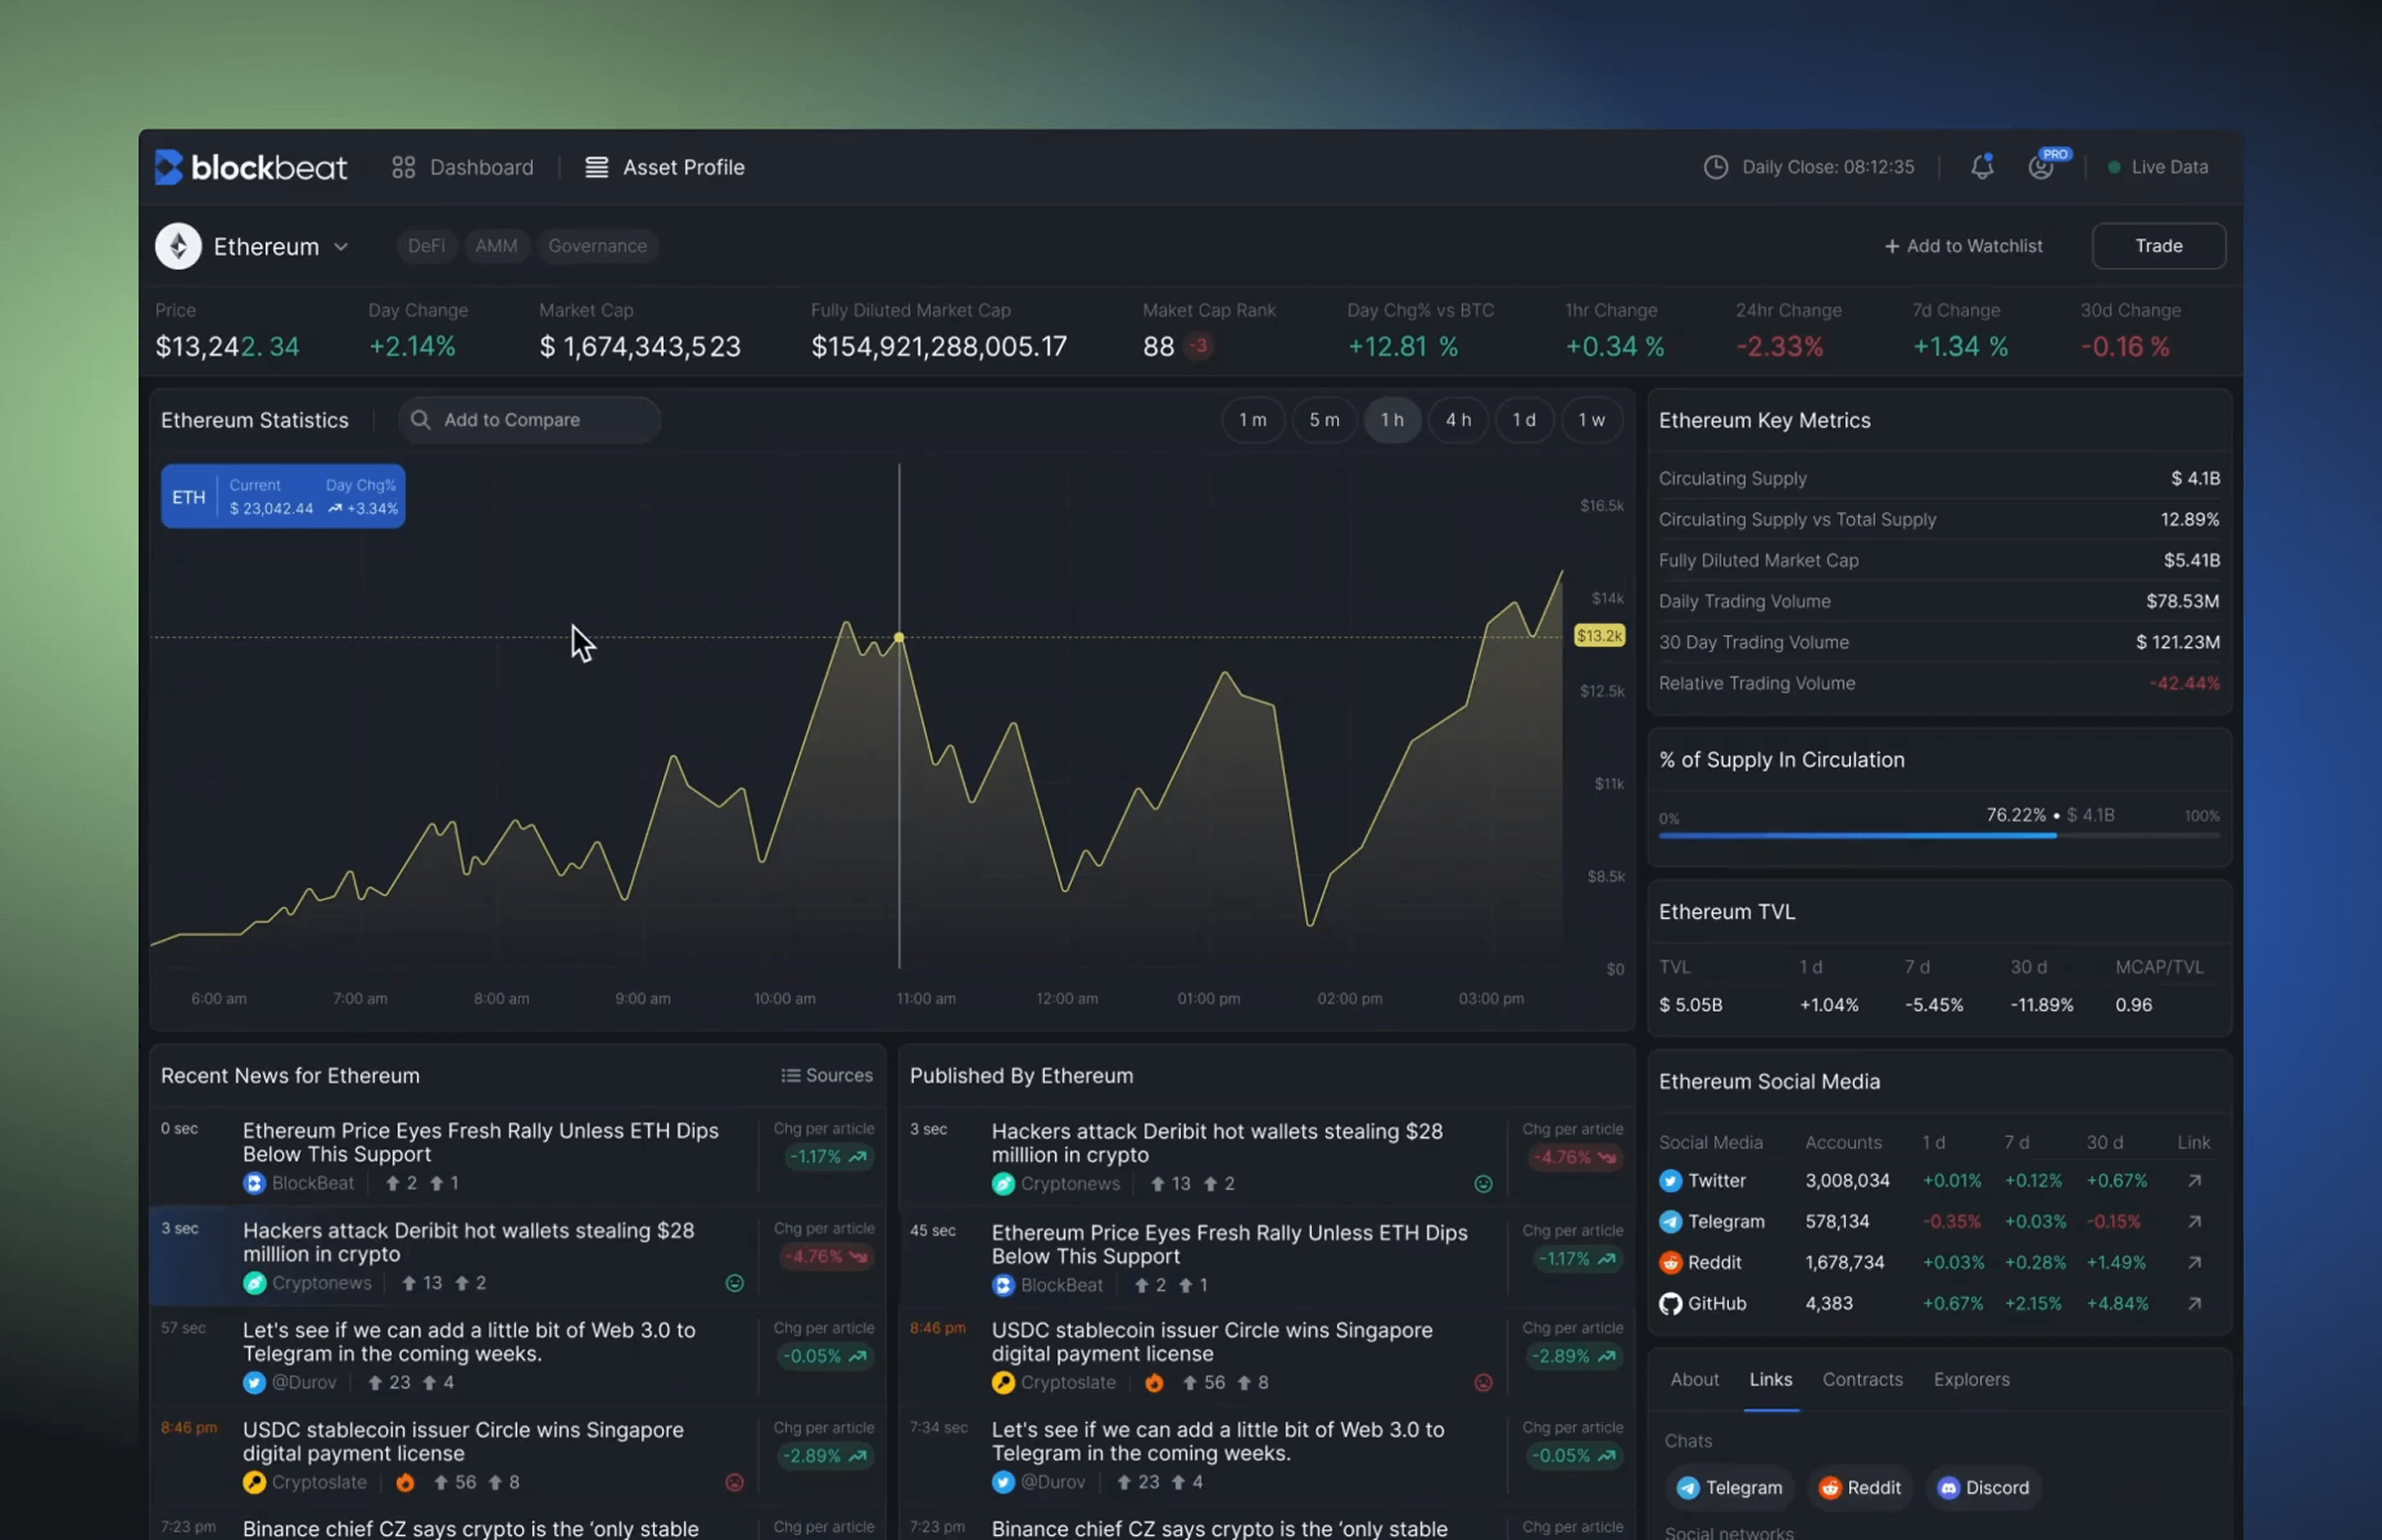Viewport: 2382px width, 1540px height.
Task: Click the GitHub icon in the Social Media table
Action: tap(1670, 1304)
